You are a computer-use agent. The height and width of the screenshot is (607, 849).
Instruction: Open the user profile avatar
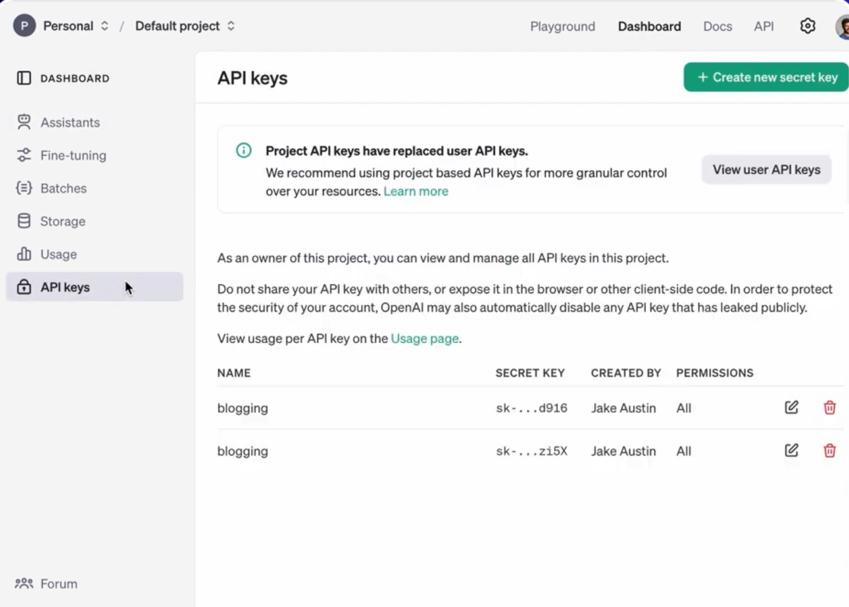click(842, 26)
